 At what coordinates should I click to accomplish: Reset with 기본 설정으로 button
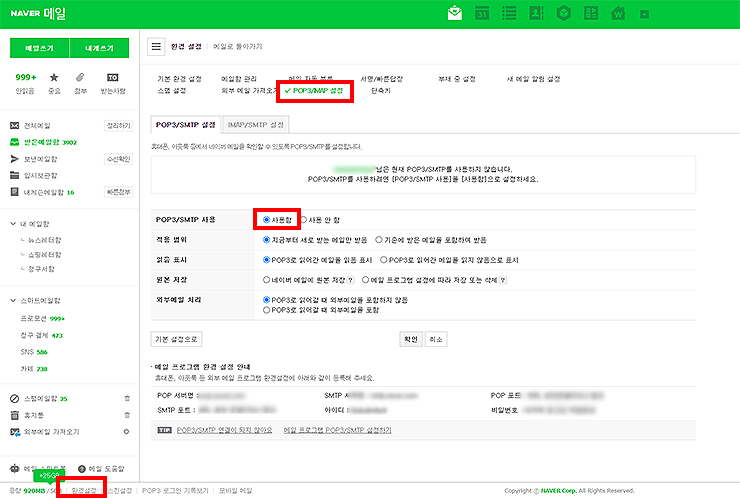pyautogui.click(x=177, y=339)
